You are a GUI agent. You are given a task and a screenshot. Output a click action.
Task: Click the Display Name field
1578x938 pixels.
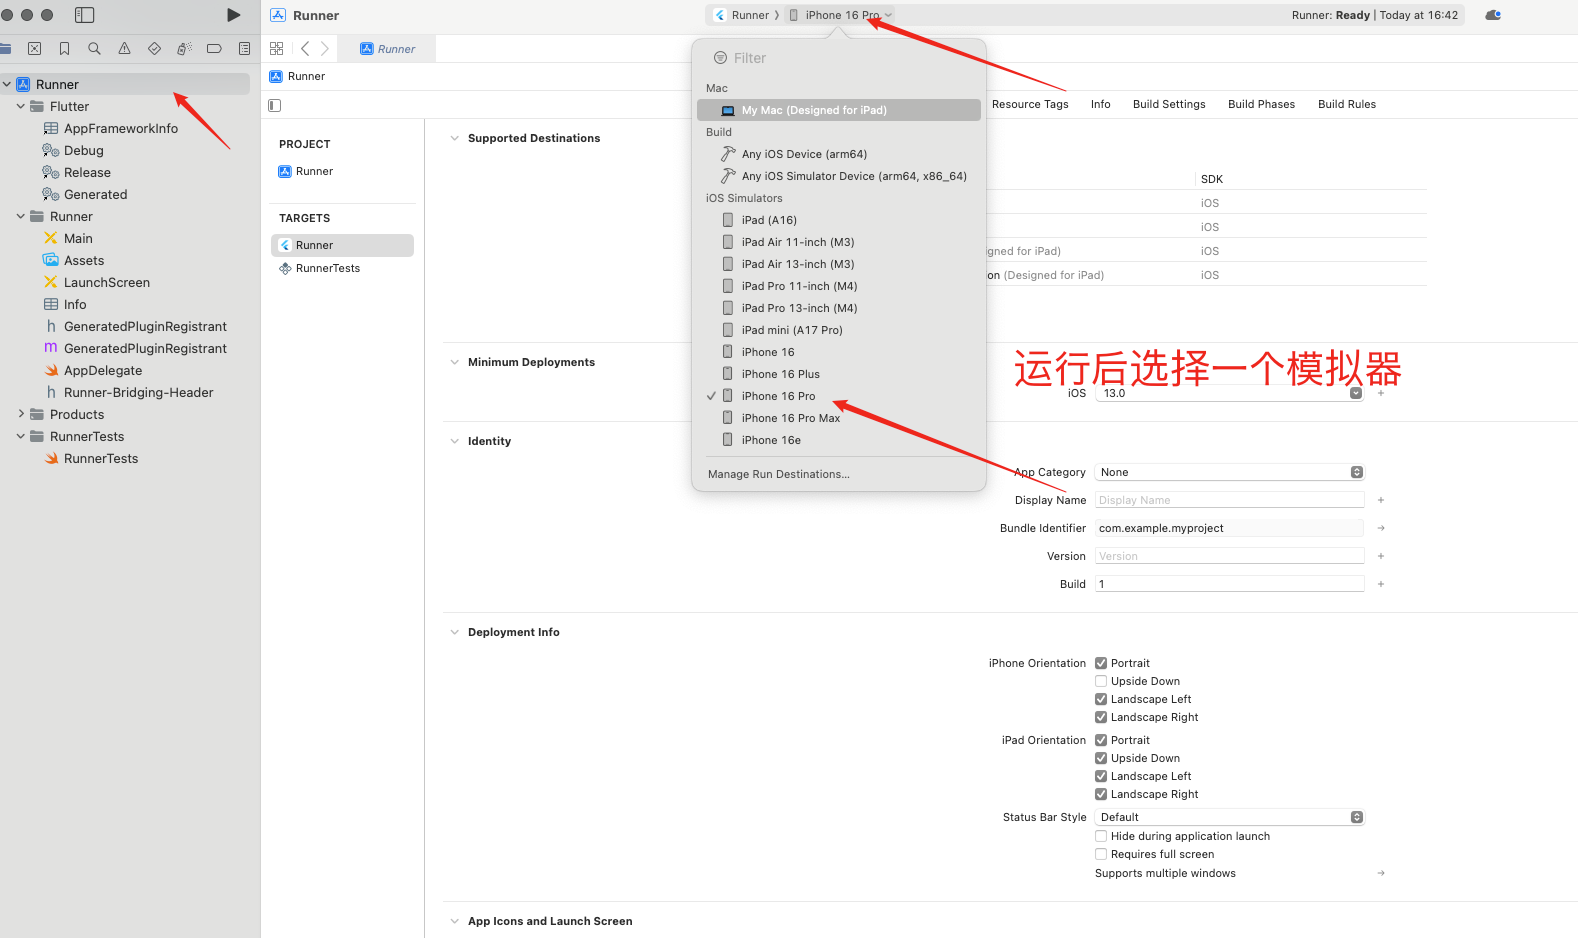point(1230,500)
